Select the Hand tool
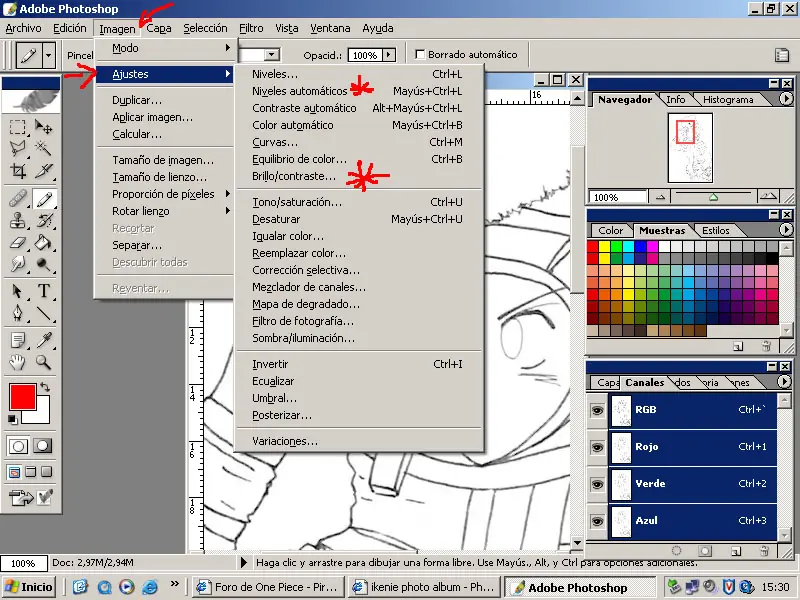The width and height of the screenshot is (800, 600). tap(18, 362)
